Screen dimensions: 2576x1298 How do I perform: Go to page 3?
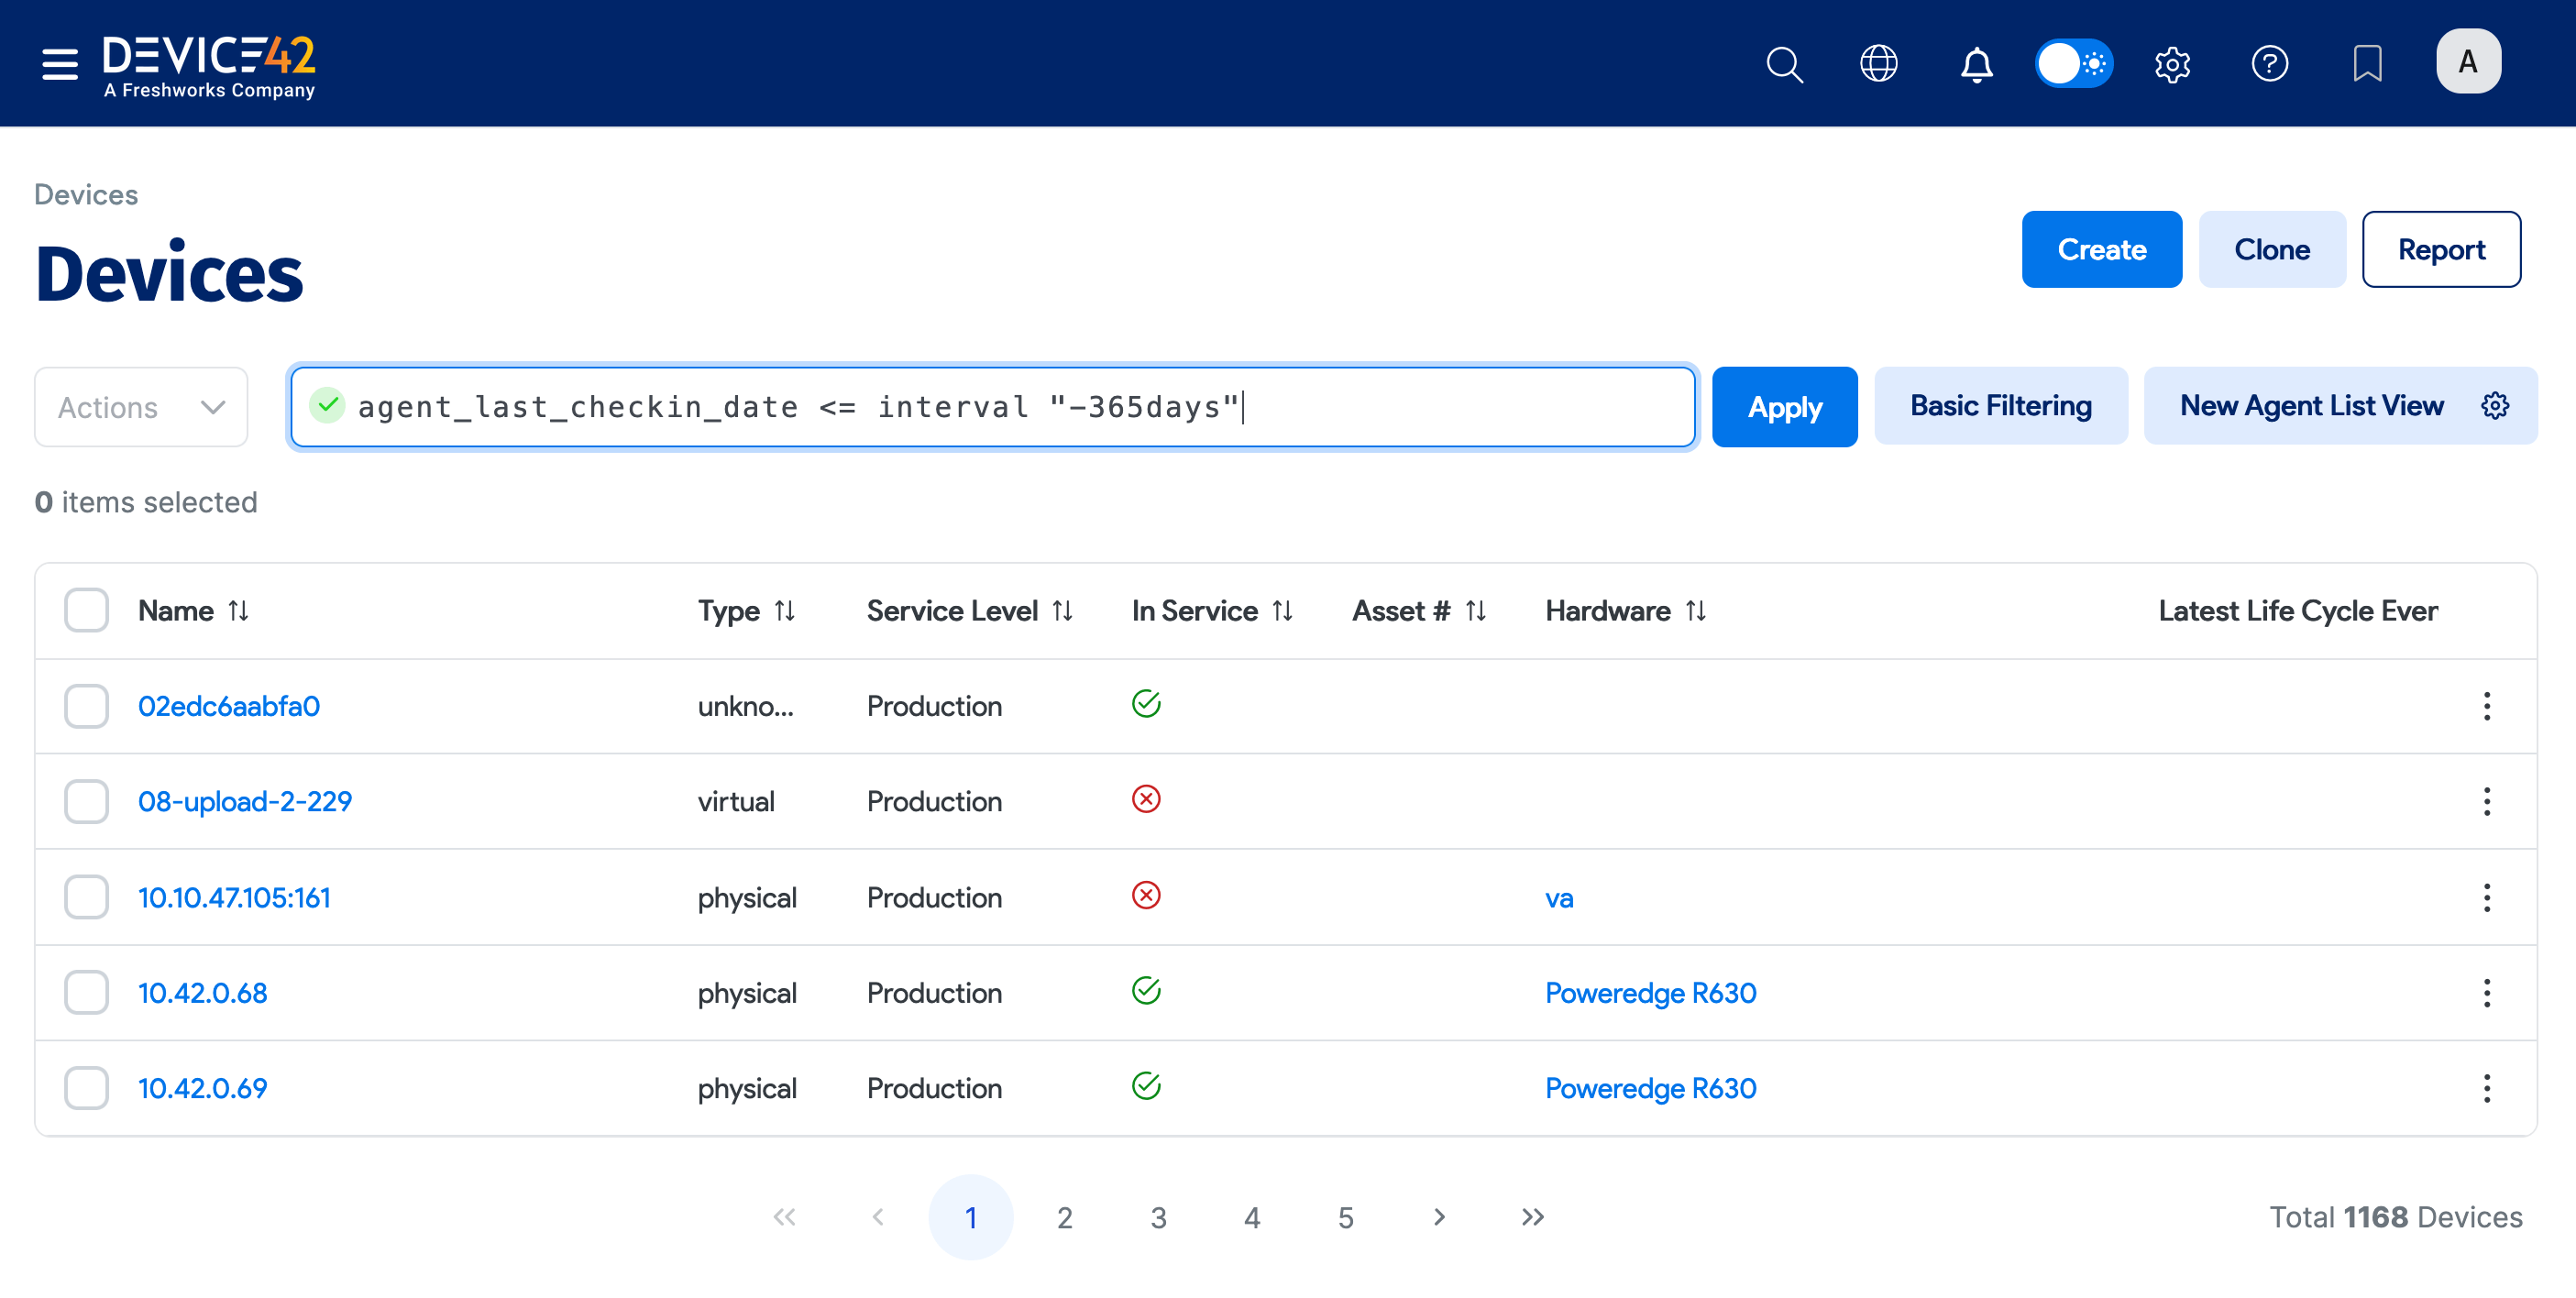tap(1158, 1217)
